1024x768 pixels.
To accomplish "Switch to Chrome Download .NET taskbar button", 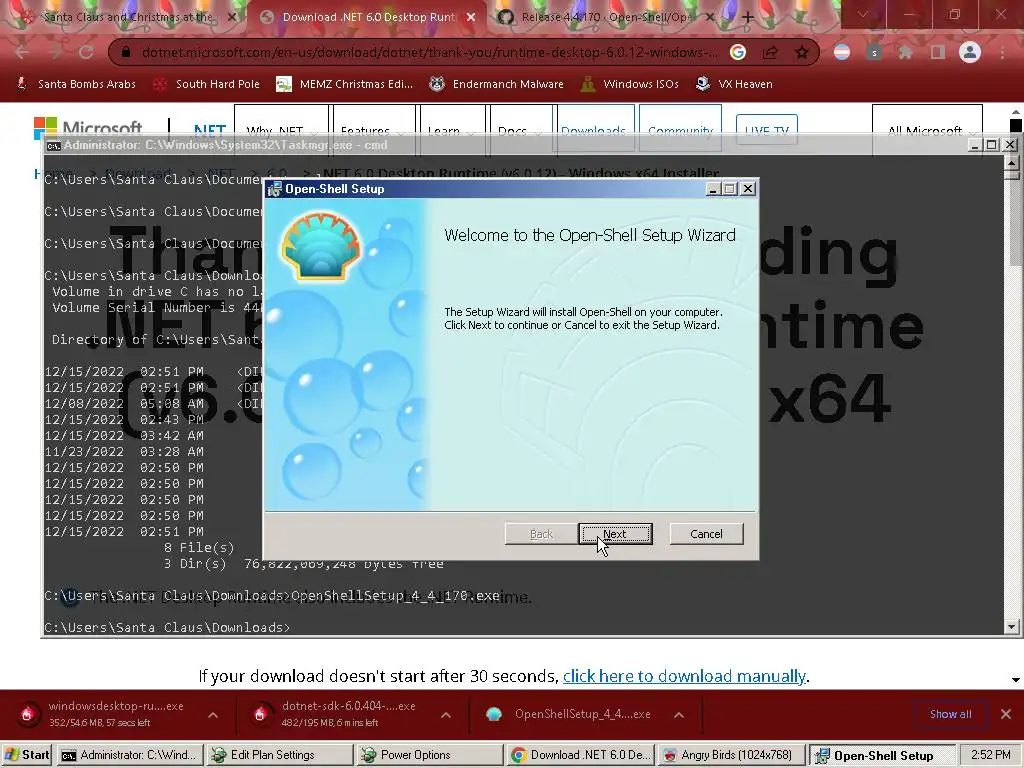I will 581,755.
